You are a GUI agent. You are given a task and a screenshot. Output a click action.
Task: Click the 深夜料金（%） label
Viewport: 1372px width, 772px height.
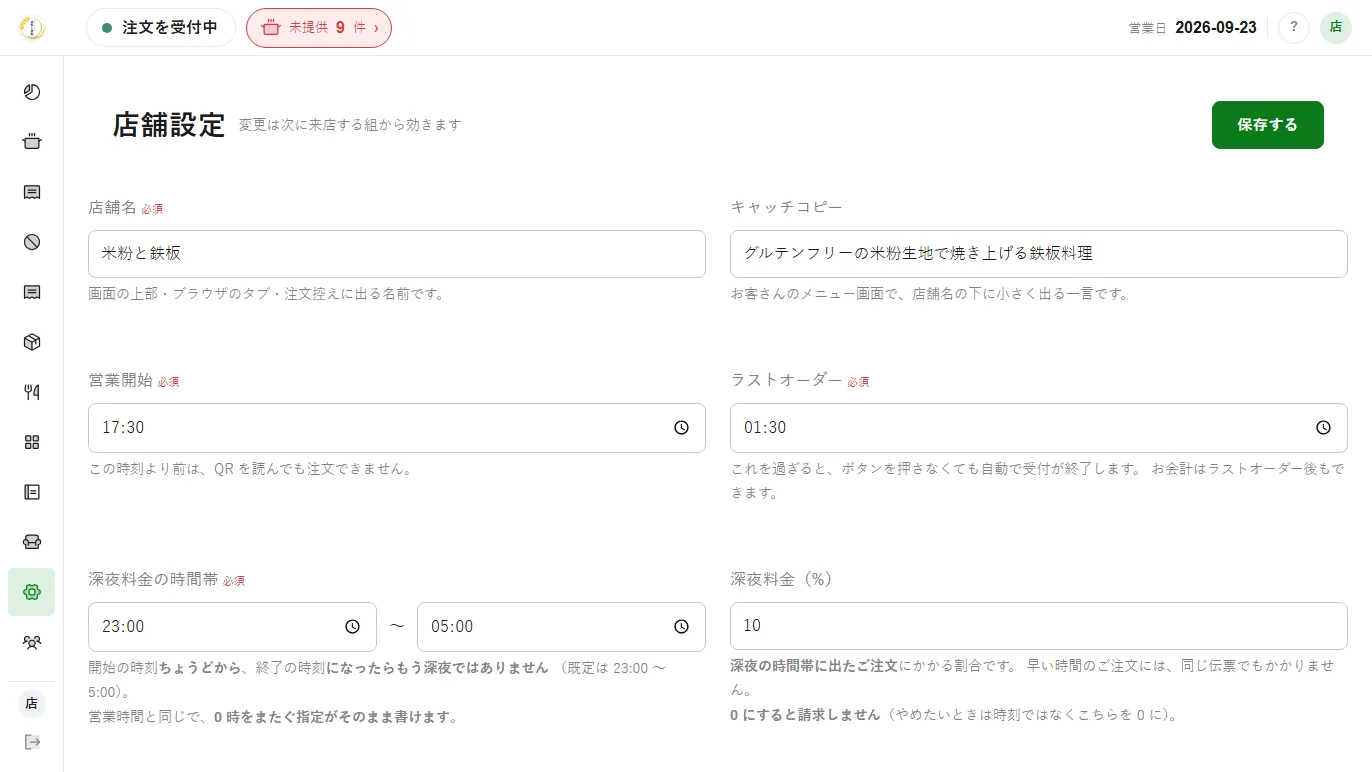(782, 579)
